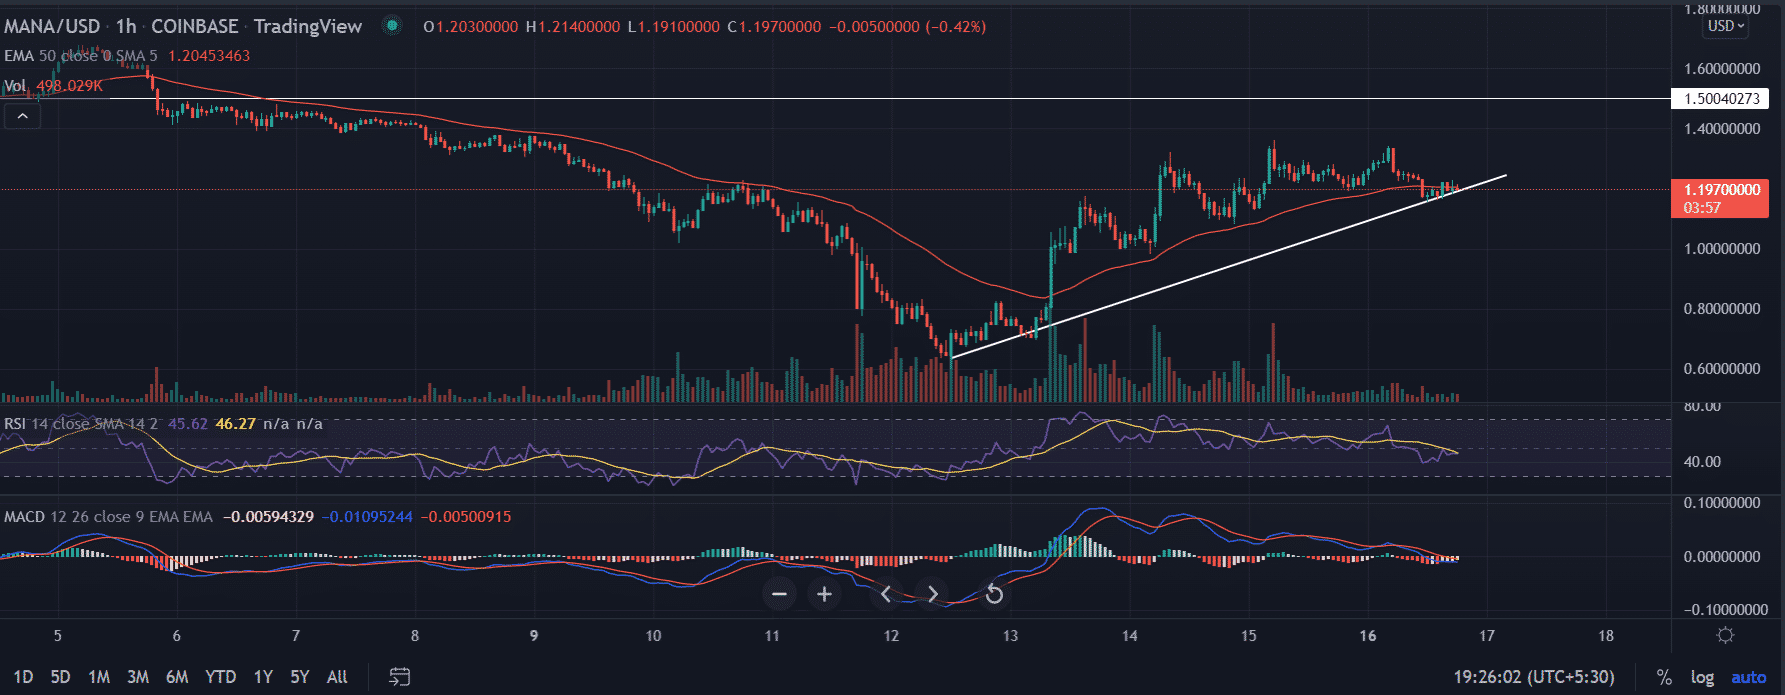
Task: Select the All time range button
Action: point(337,677)
